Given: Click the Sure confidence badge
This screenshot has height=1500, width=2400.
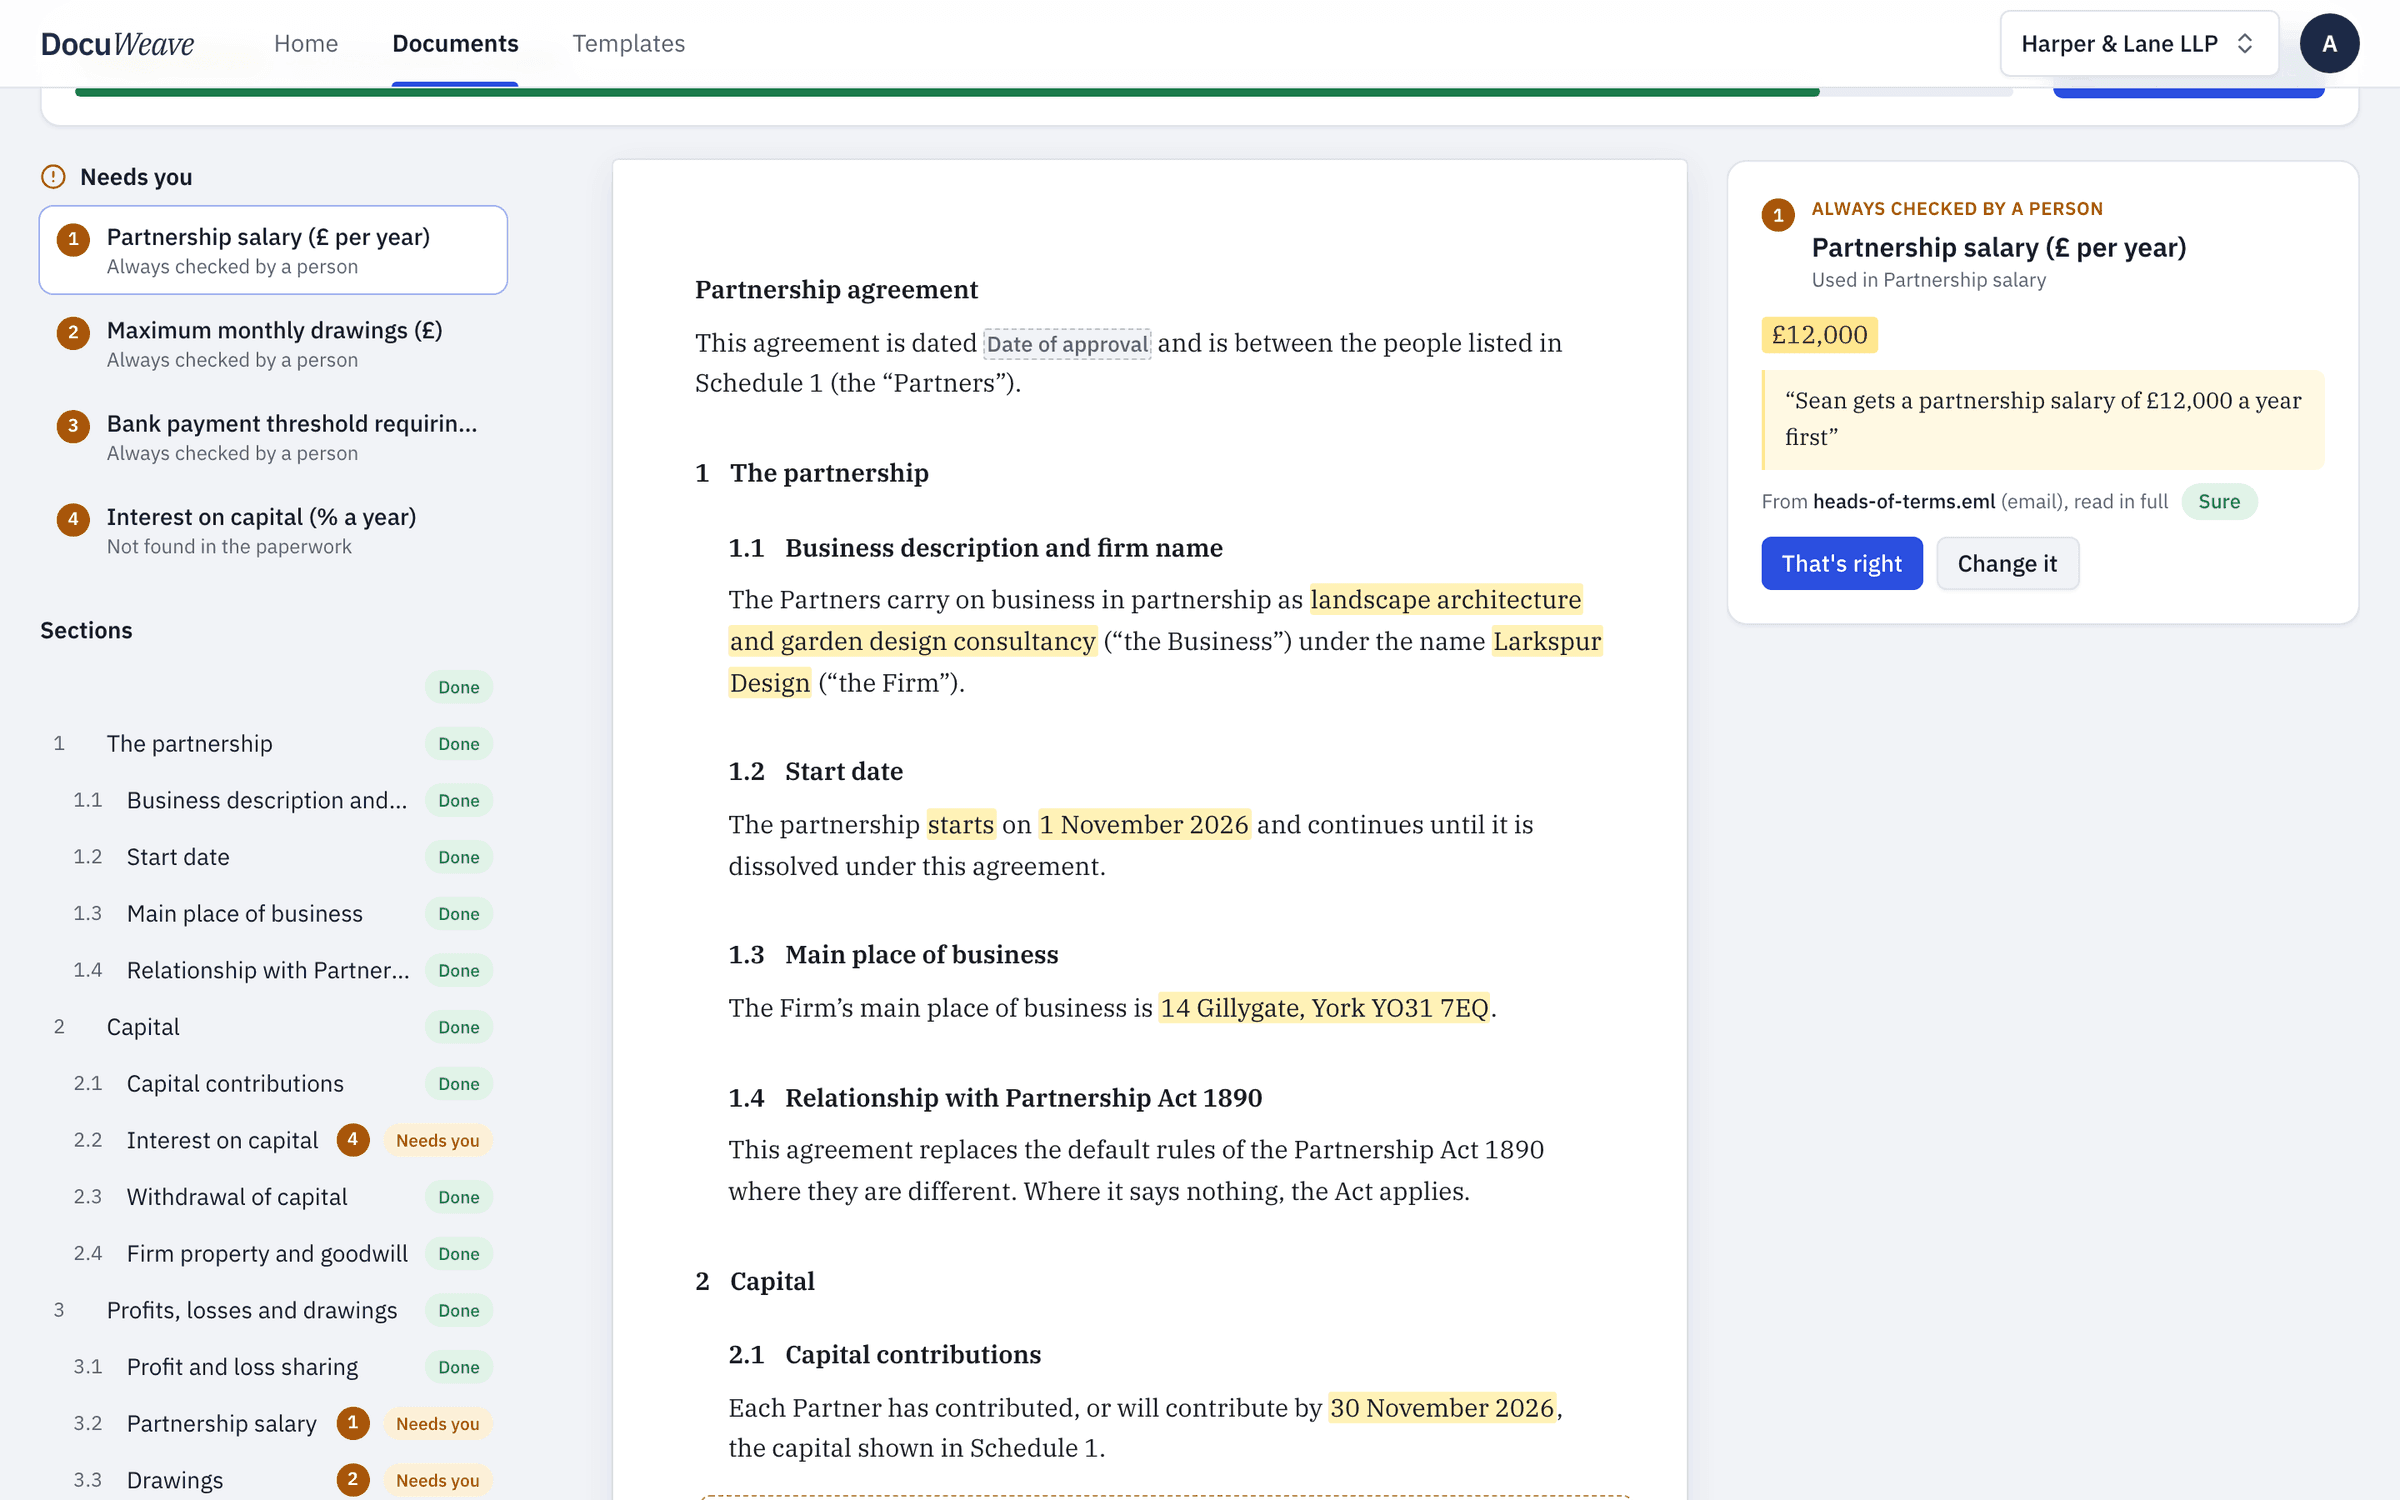Looking at the screenshot, I should tap(2219, 501).
